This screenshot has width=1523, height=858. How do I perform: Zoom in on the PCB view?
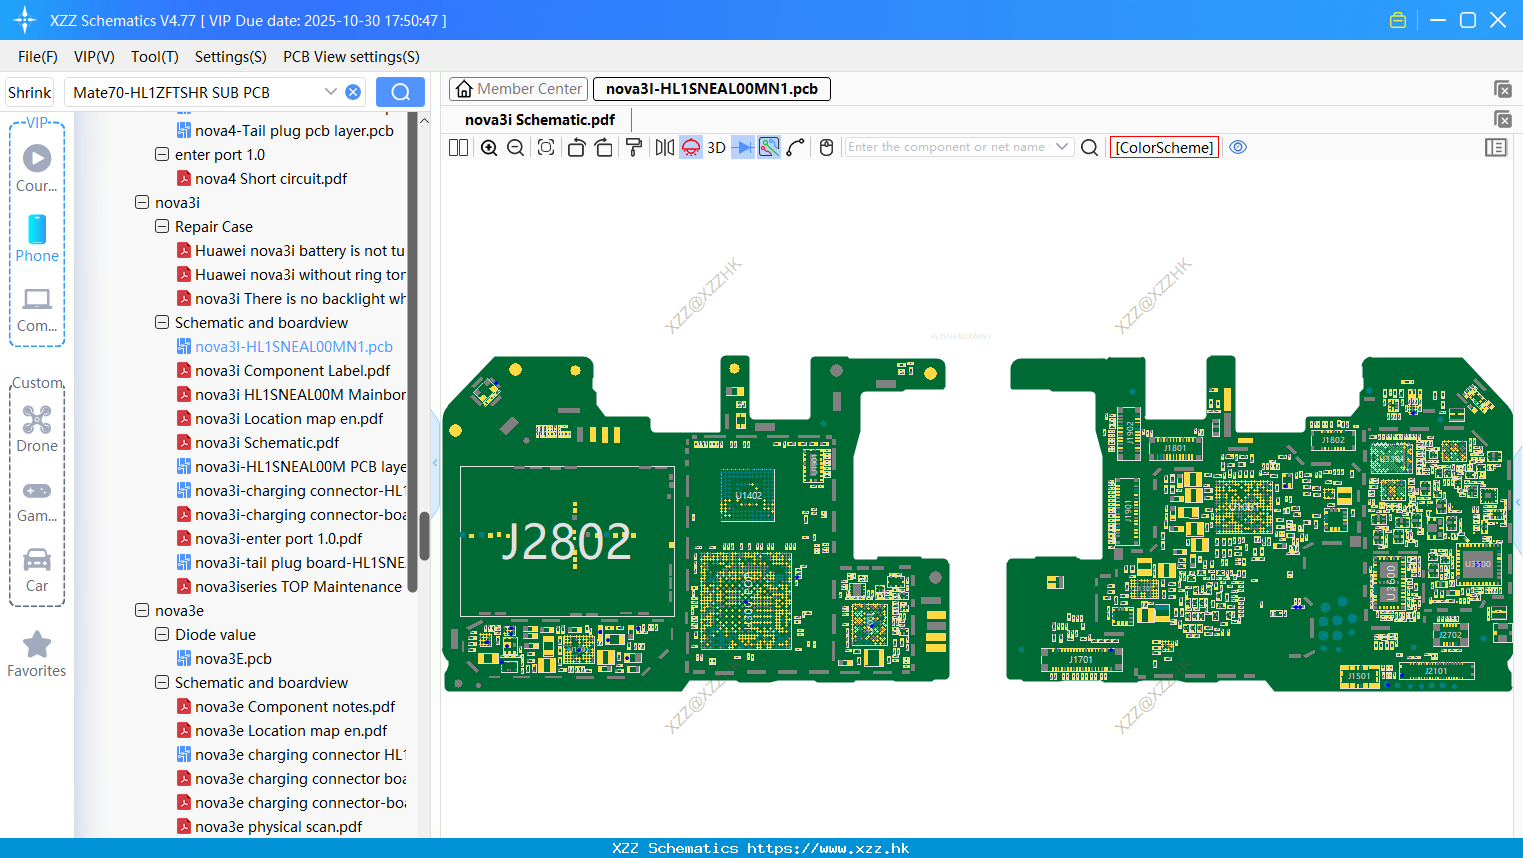point(489,147)
